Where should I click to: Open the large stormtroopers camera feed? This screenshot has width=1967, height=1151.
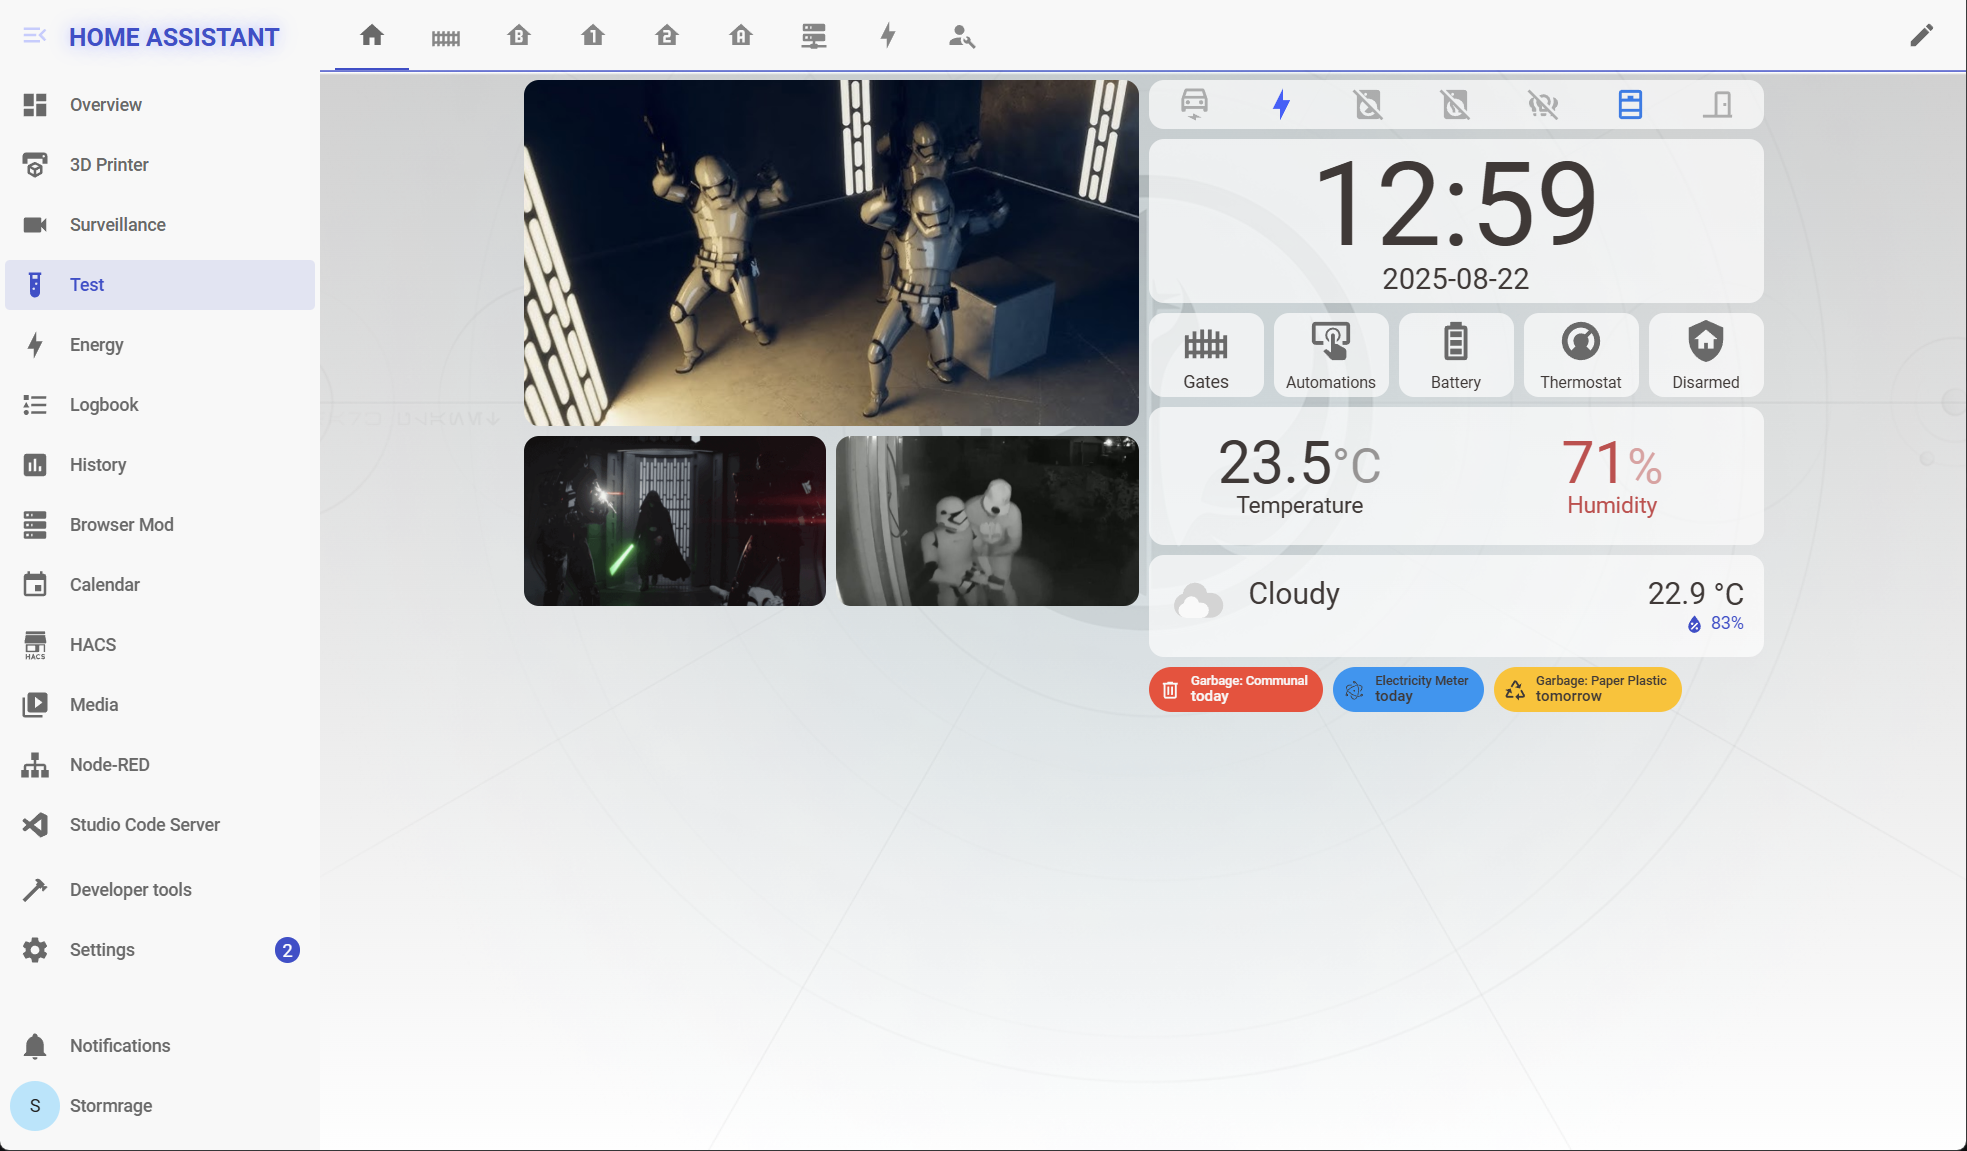tap(831, 253)
